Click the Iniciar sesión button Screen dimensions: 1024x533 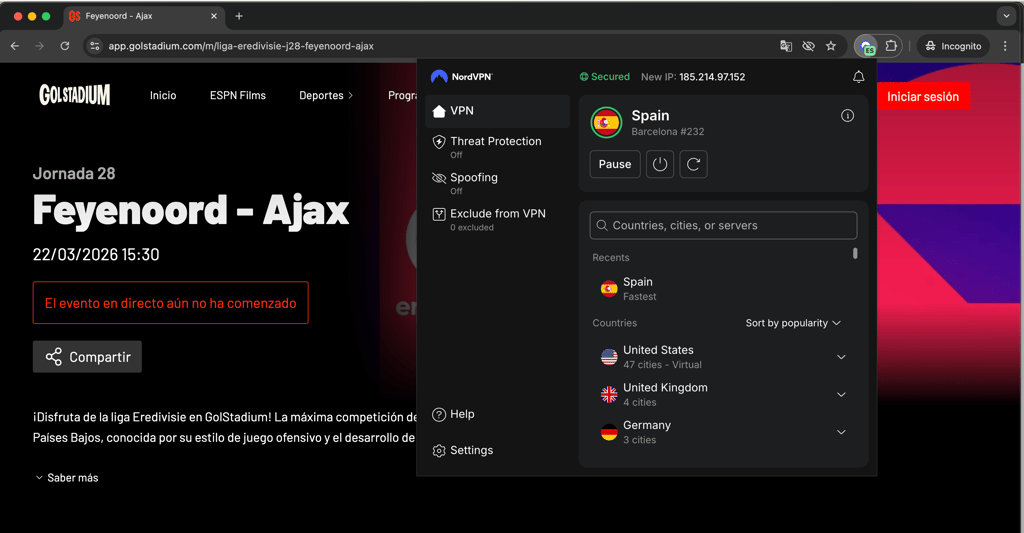click(923, 97)
